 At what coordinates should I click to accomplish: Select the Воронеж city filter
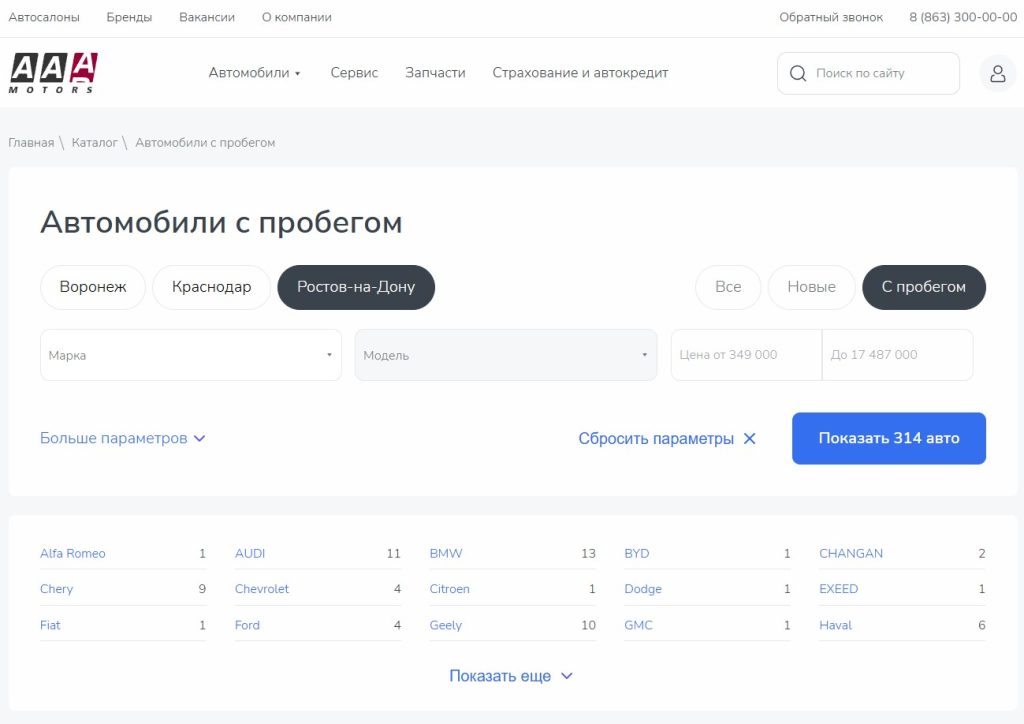(92, 287)
